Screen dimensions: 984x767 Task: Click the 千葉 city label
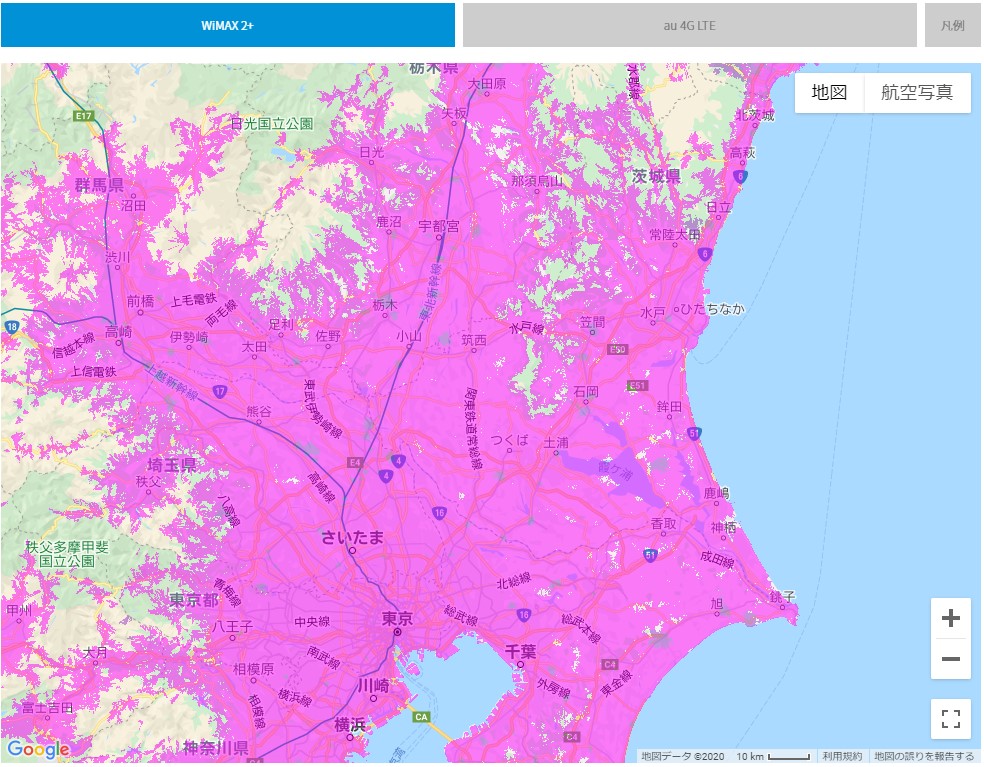point(520,651)
